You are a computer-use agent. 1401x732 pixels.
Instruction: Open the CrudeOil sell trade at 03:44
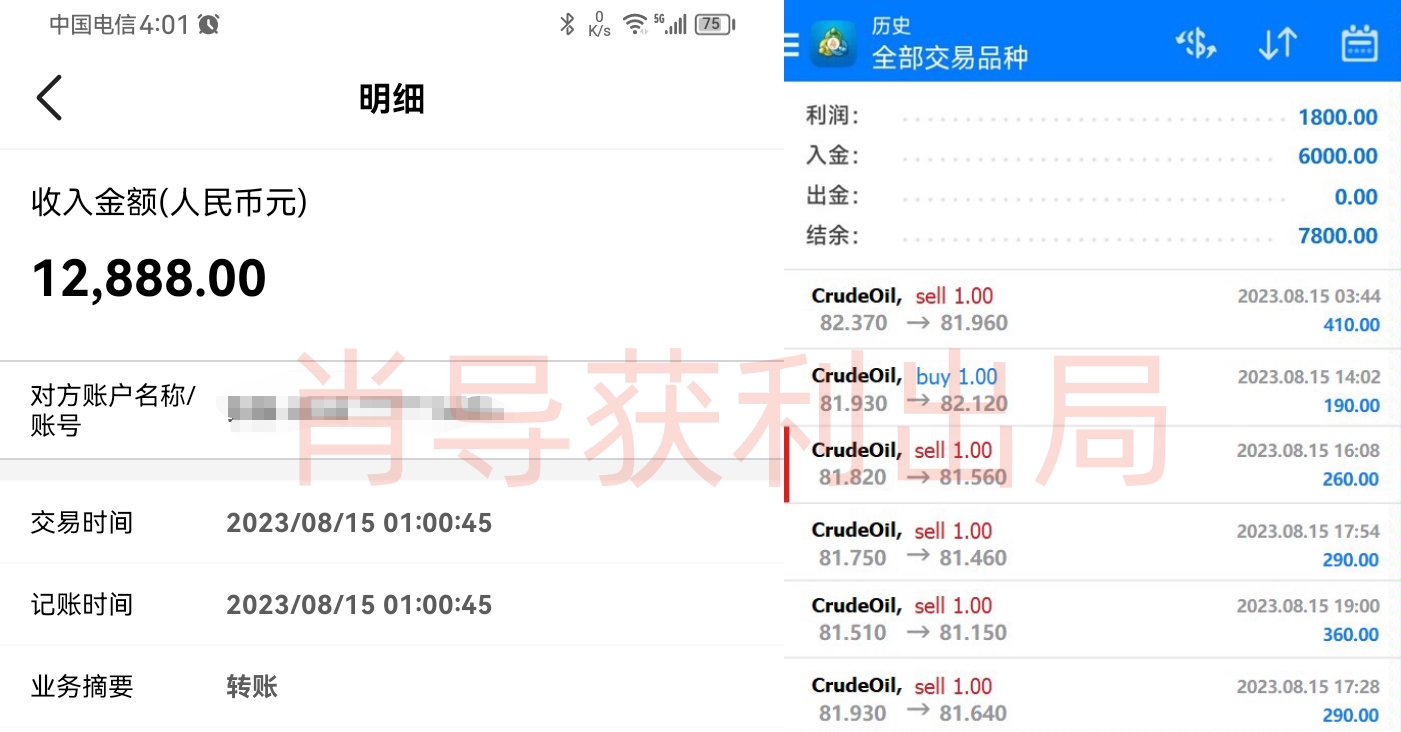click(x=1092, y=309)
